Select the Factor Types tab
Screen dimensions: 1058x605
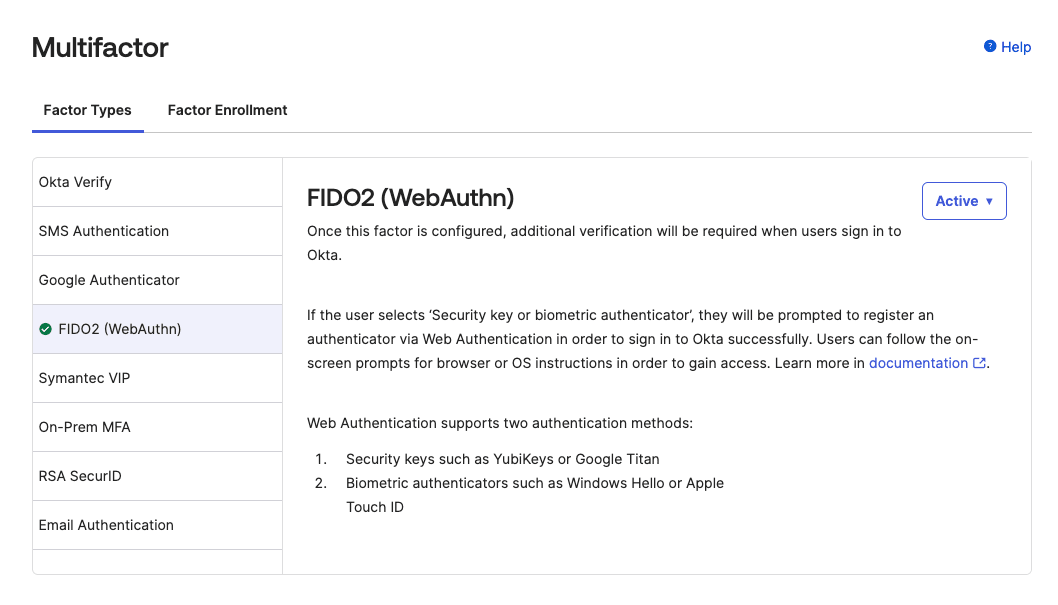88,110
